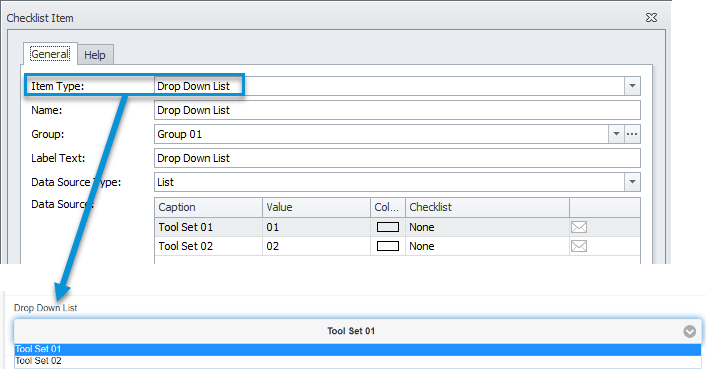This screenshot has height=369, width=706.
Task: Expand the Group dropdown arrow
Action: tap(616, 134)
